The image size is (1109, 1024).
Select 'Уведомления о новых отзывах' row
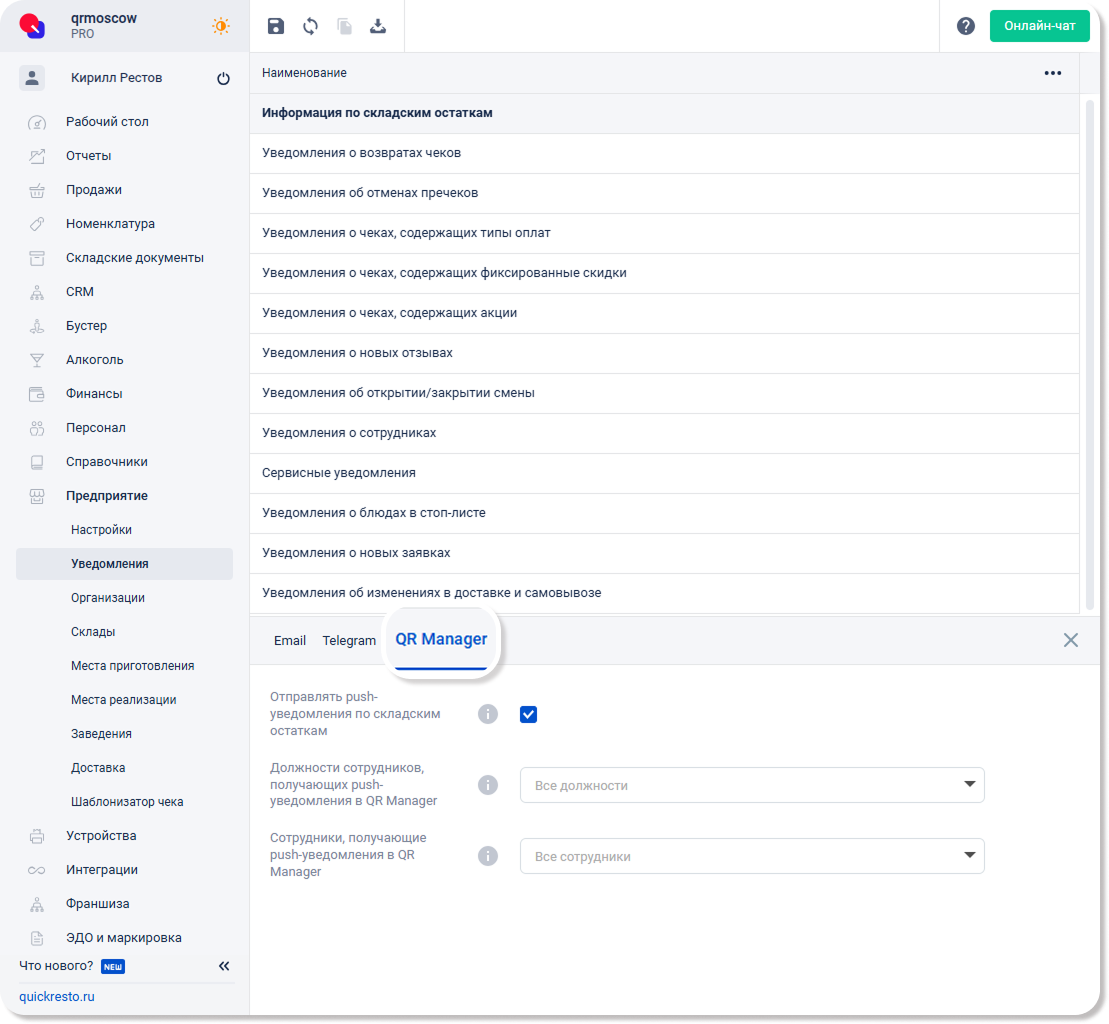tap(357, 353)
